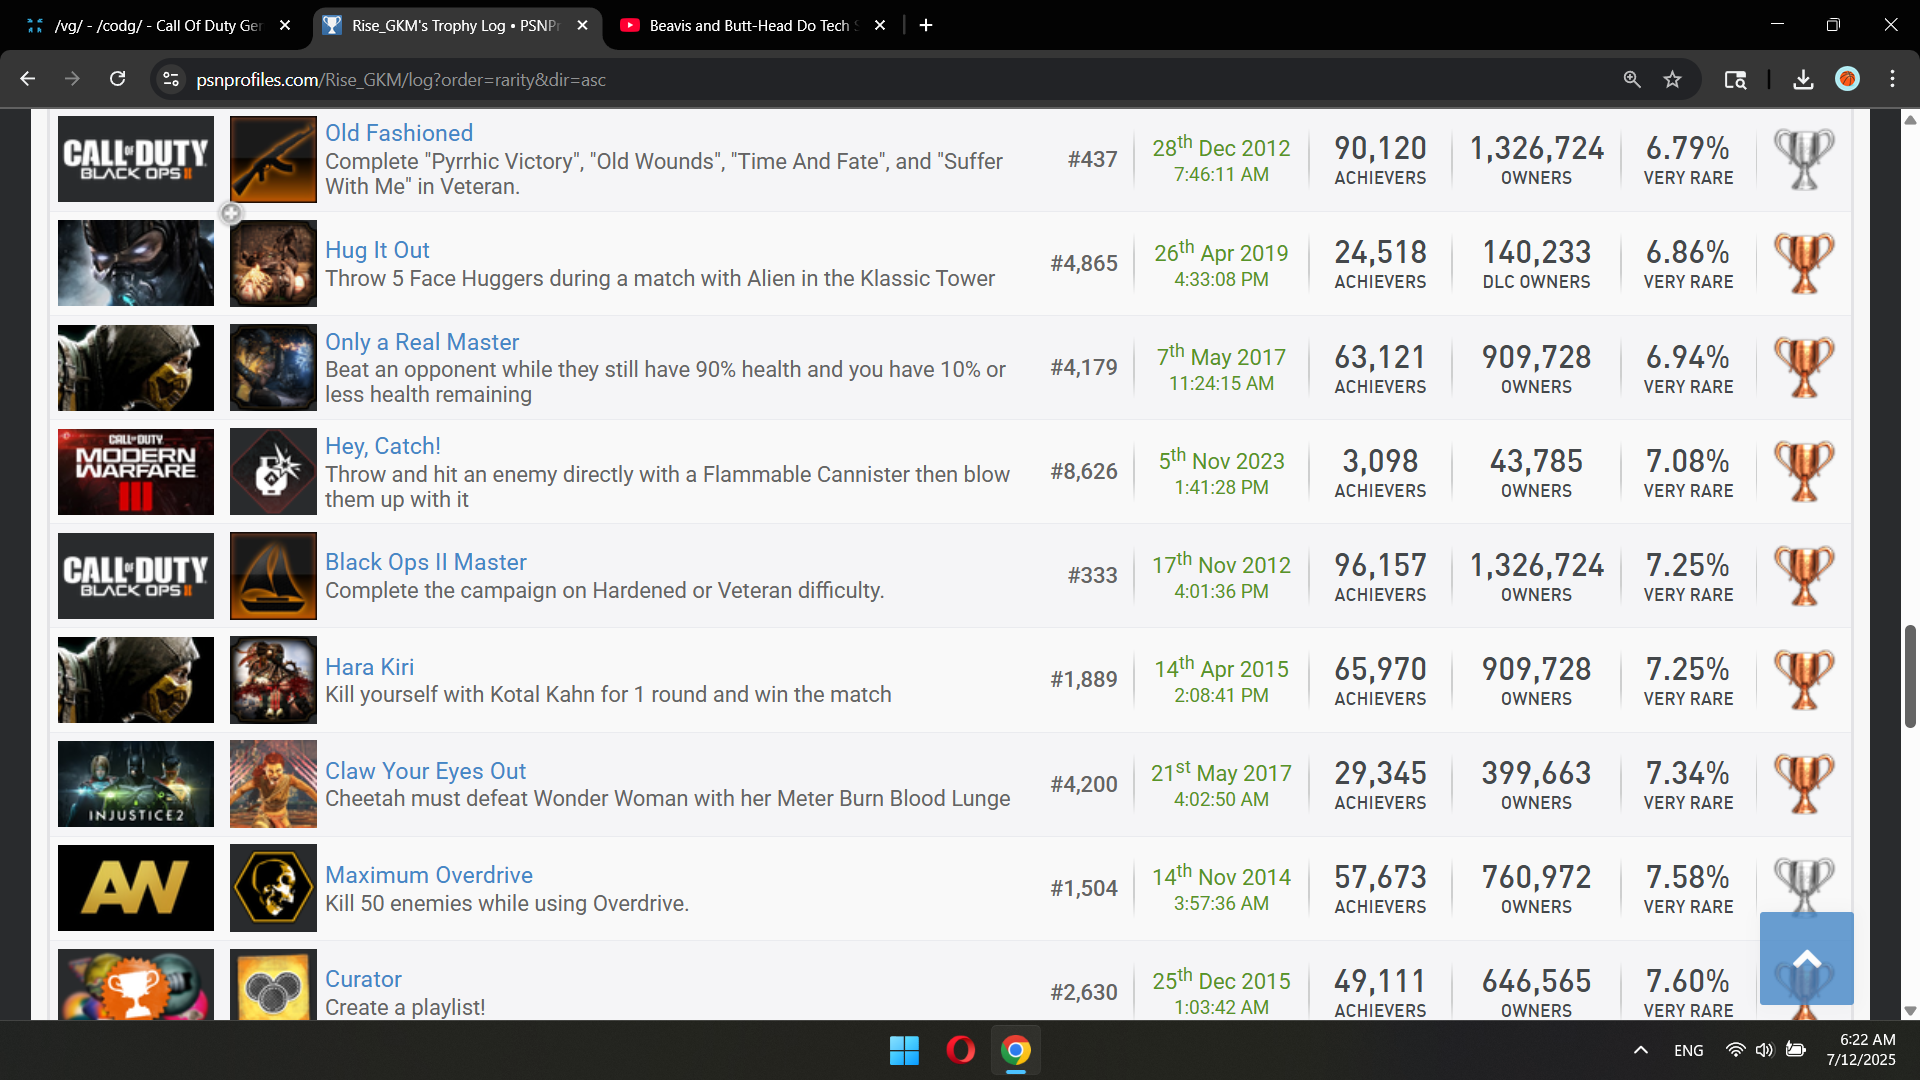Click the psnprofiles.com address bar
The image size is (1920, 1080).
point(900,79)
